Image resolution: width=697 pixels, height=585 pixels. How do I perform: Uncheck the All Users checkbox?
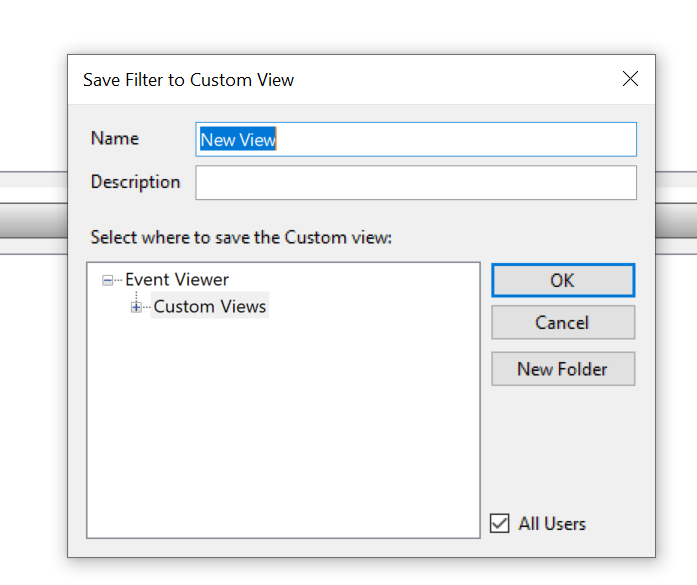coord(499,523)
